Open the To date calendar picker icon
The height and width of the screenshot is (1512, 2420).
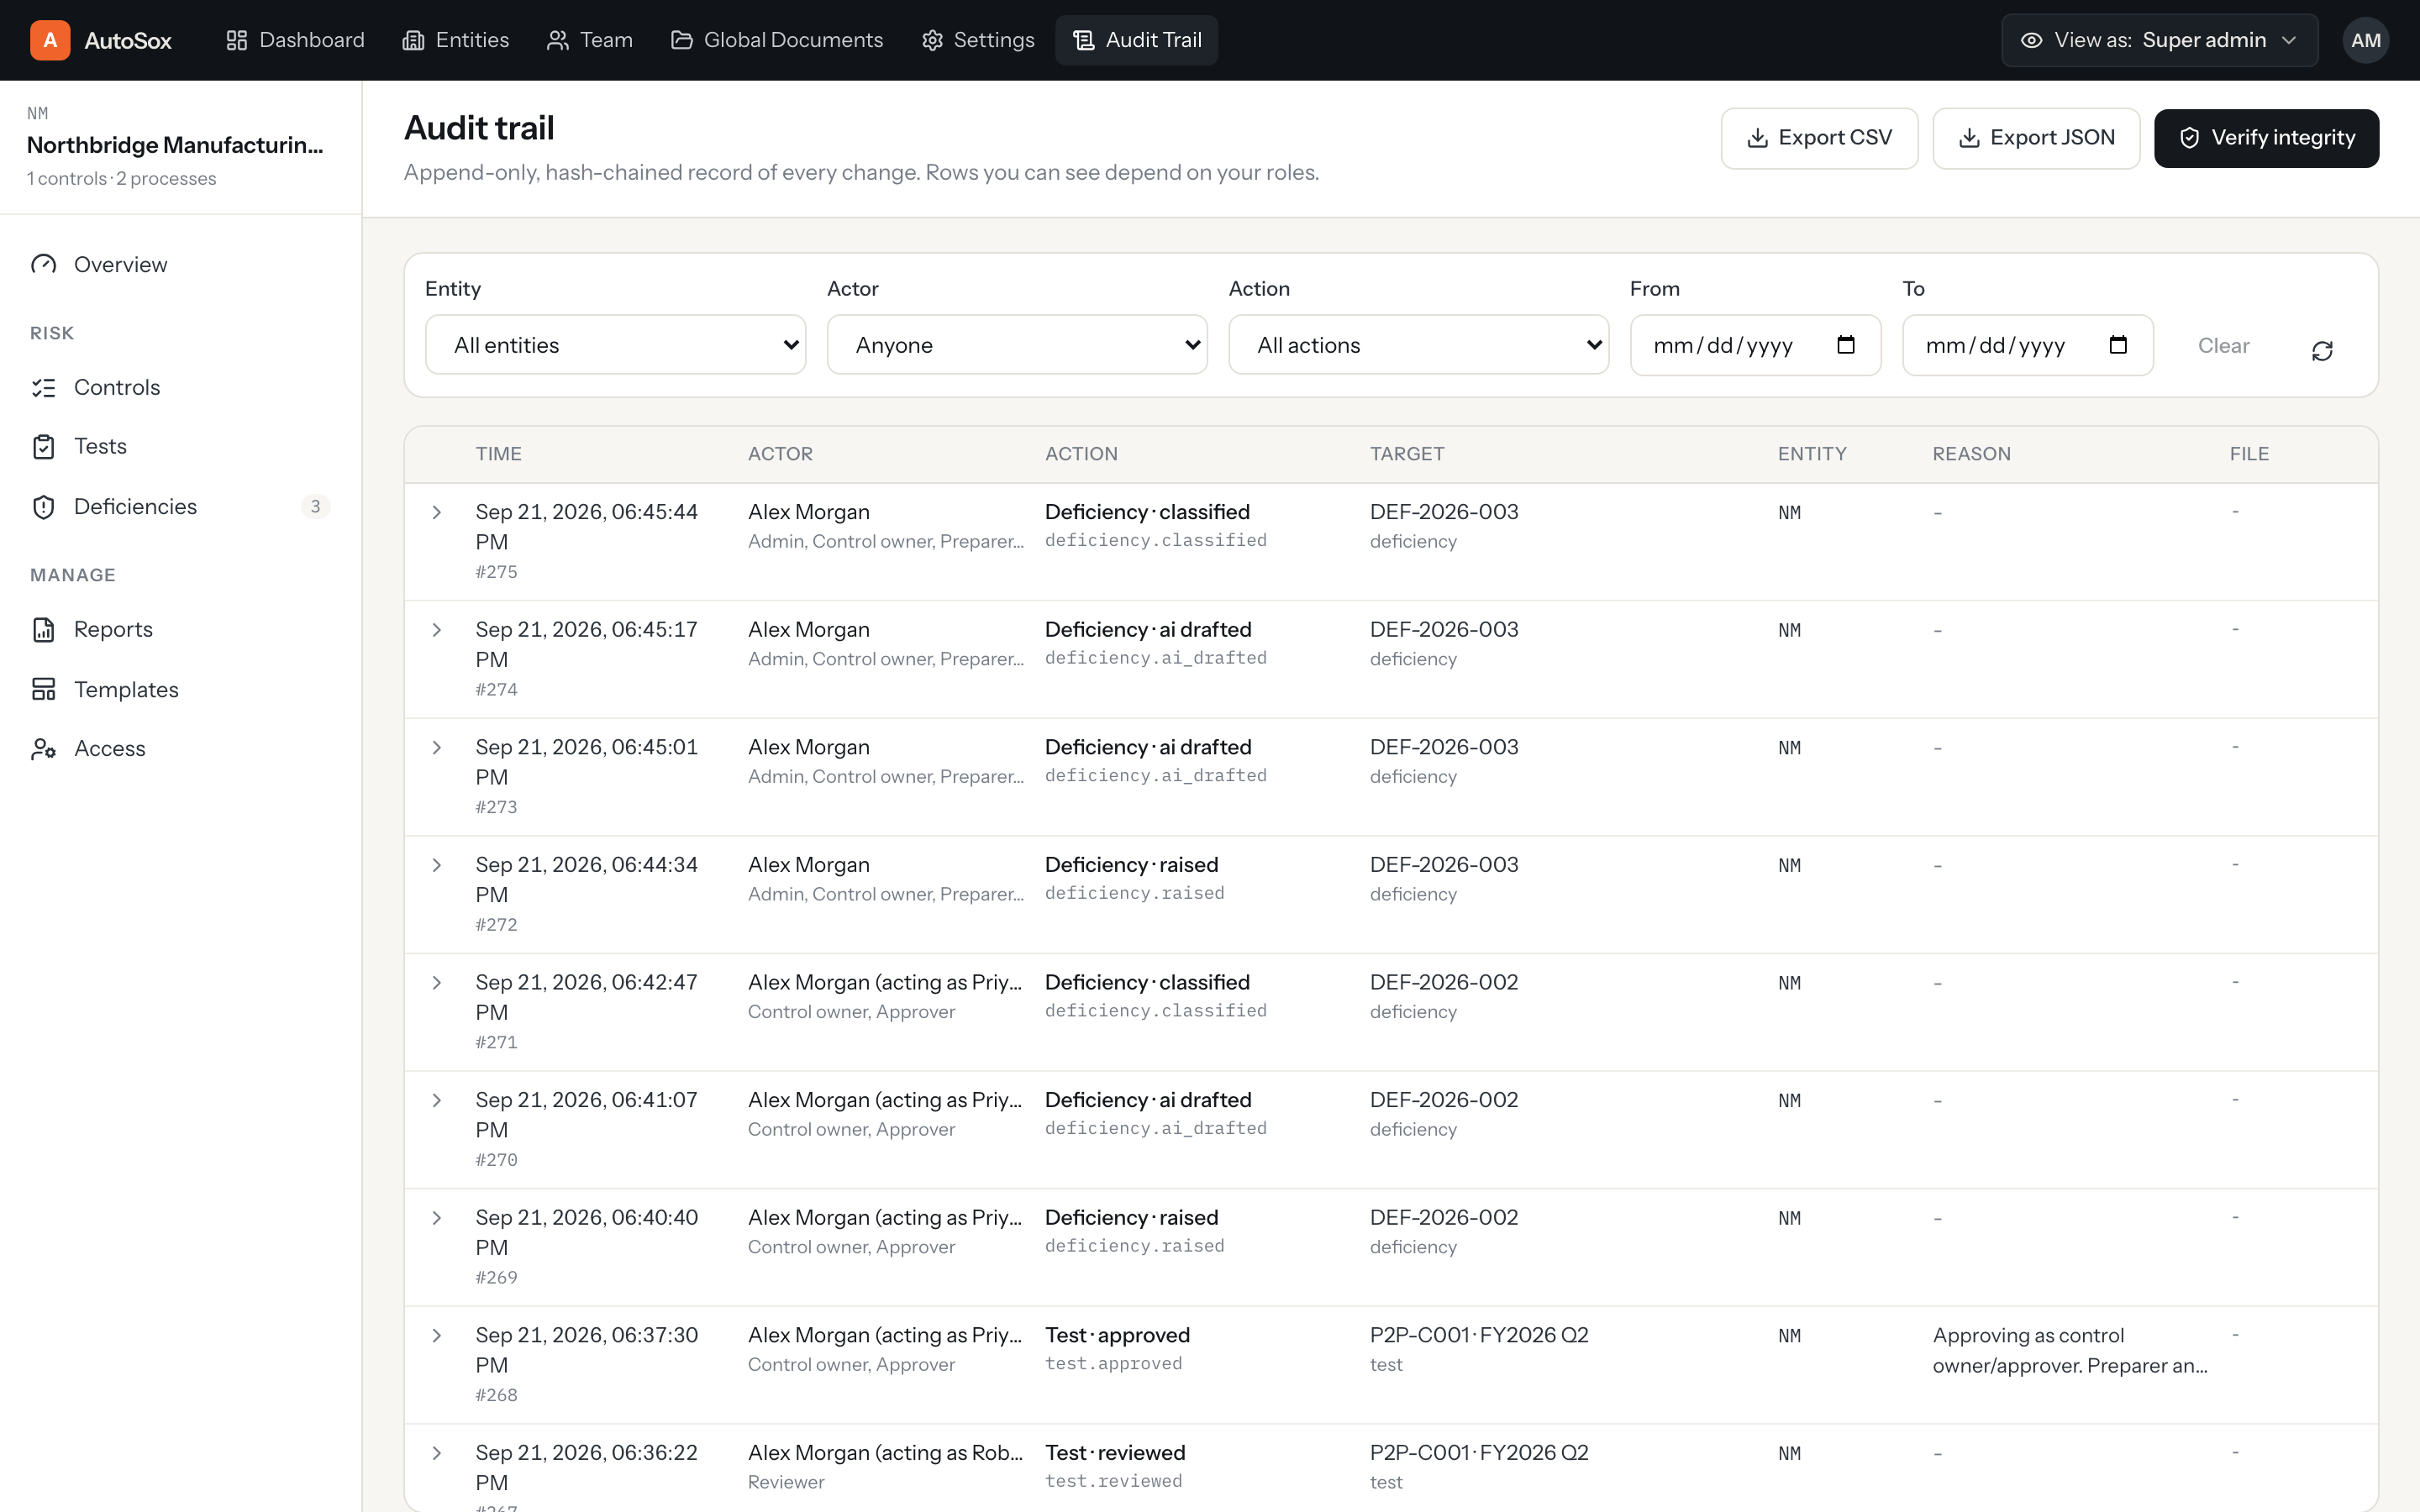2118,345
